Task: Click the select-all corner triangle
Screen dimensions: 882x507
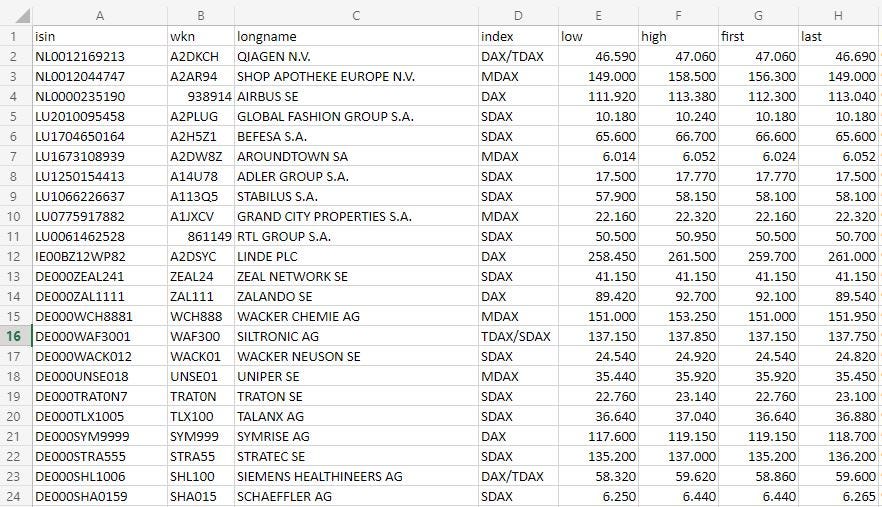Action: 22,16
